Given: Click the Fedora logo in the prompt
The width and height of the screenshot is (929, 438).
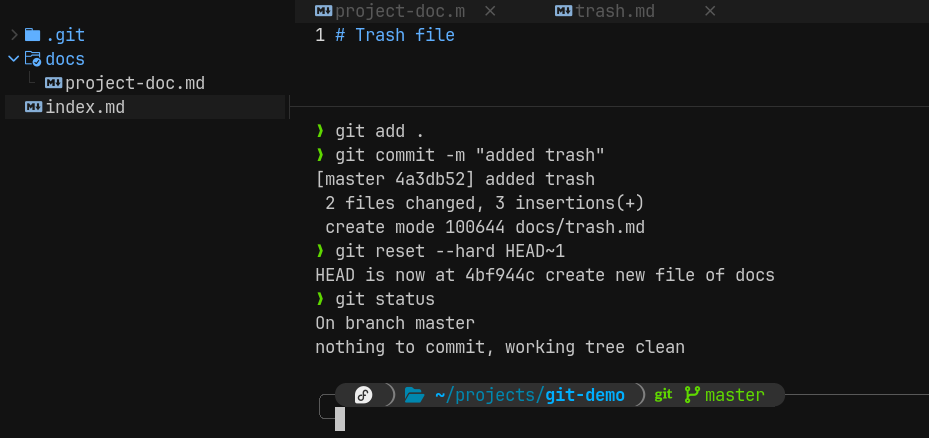Looking at the screenshot, I should [363, 395].
